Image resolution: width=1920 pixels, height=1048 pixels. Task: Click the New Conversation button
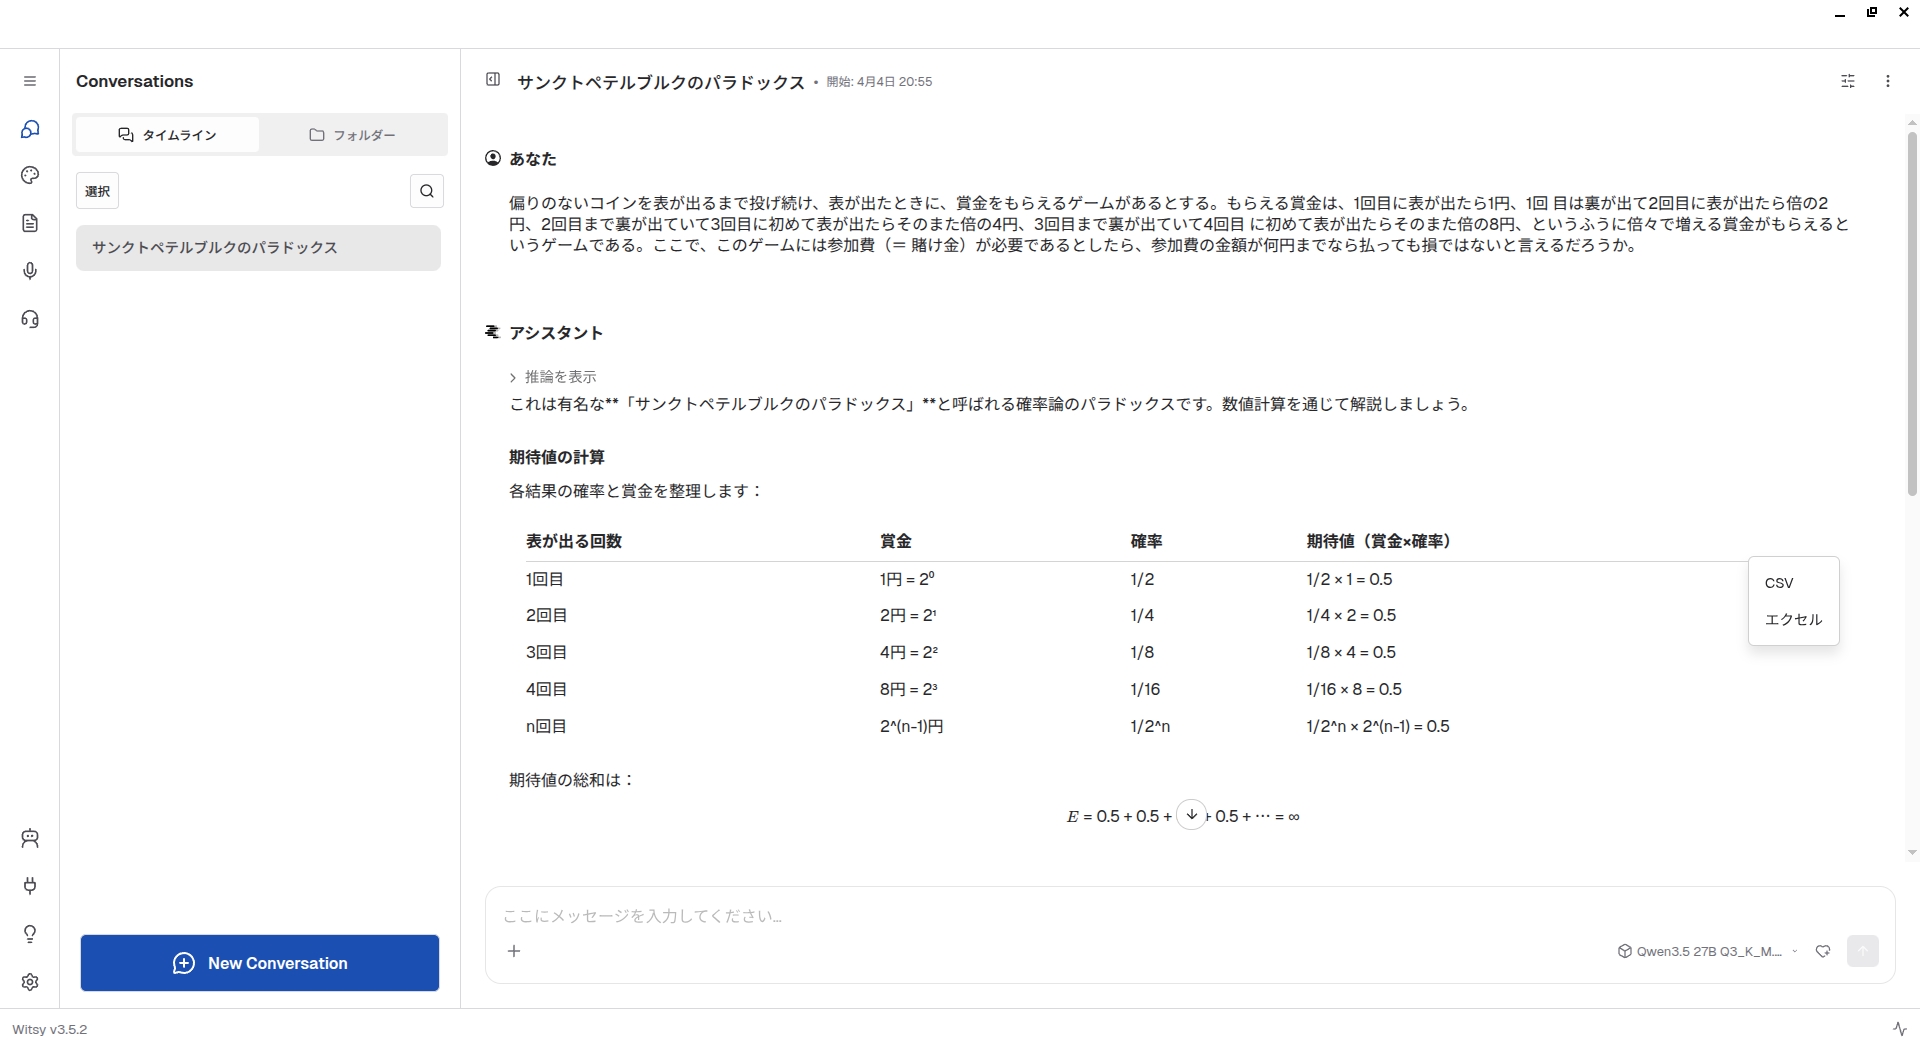coord(260,963)
